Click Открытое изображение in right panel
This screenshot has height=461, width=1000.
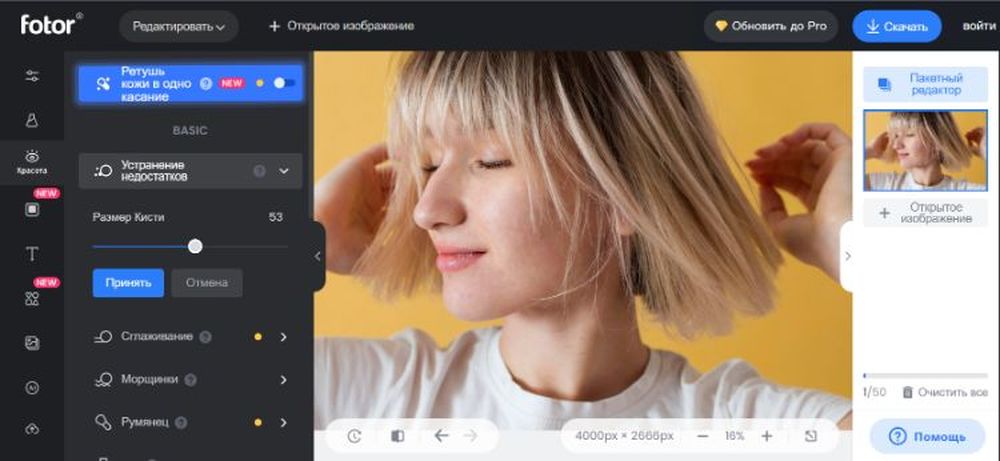pos(925,213)
